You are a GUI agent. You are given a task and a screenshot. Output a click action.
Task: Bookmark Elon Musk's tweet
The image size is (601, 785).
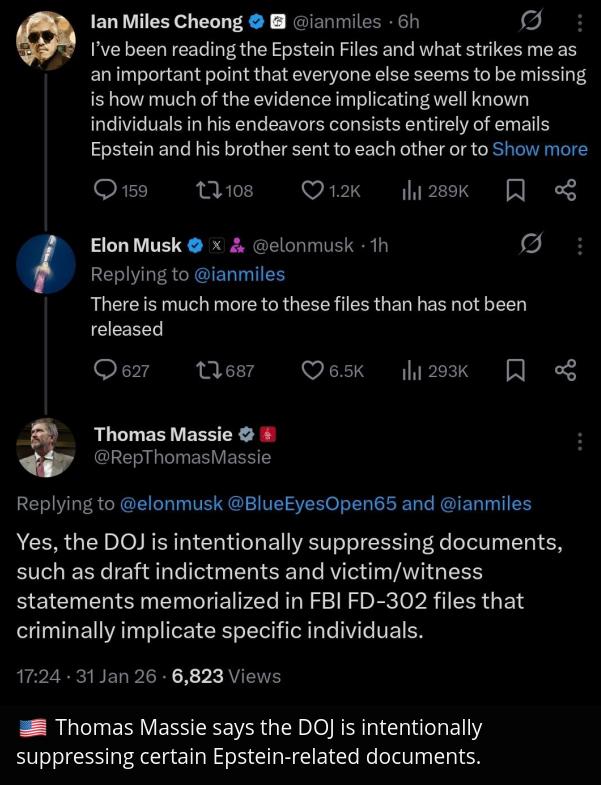(515, 371)
